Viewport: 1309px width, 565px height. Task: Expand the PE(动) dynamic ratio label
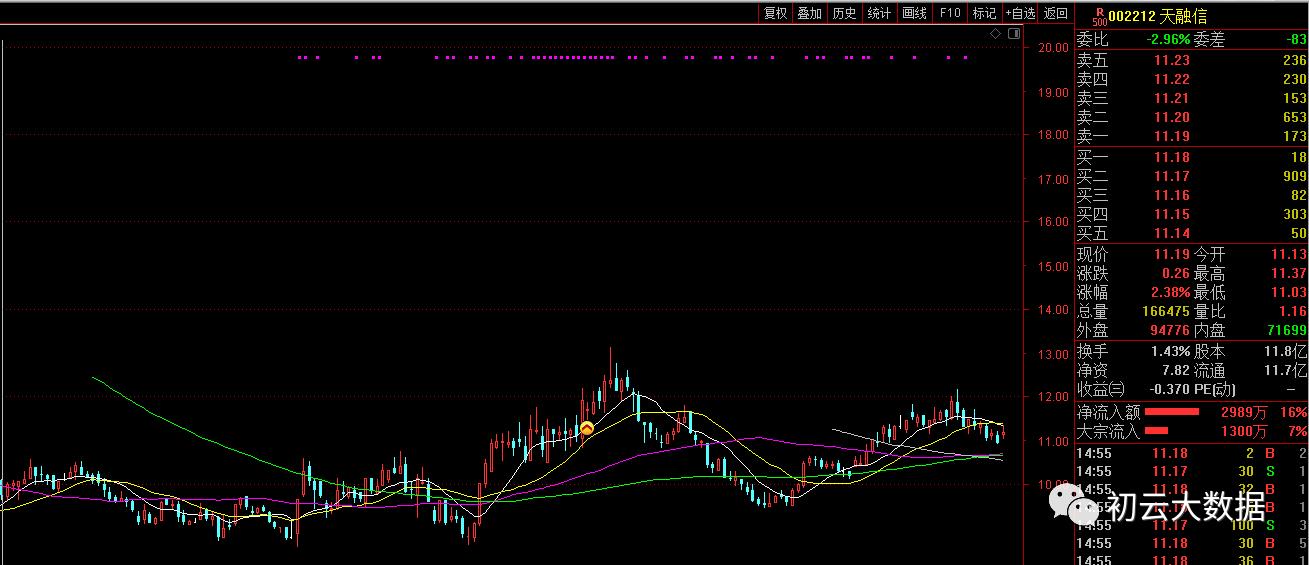[x=1216, y=389]
